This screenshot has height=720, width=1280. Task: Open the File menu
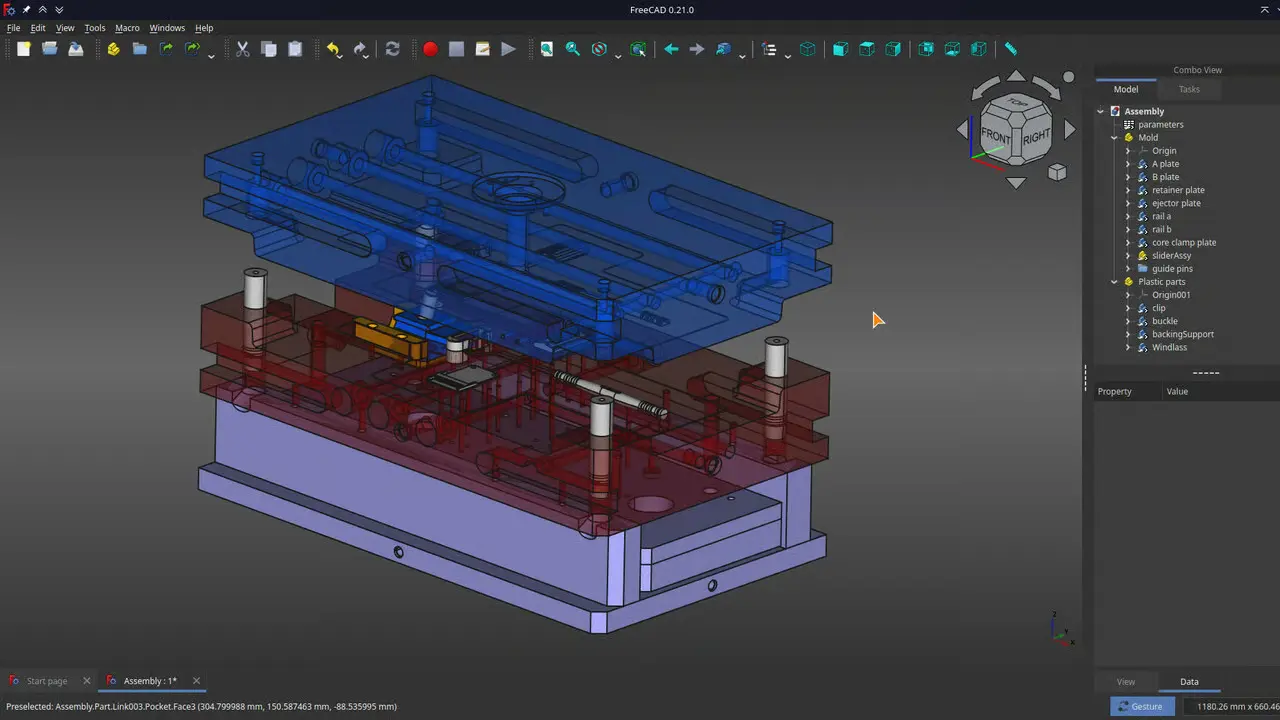(x=14, y=28)
